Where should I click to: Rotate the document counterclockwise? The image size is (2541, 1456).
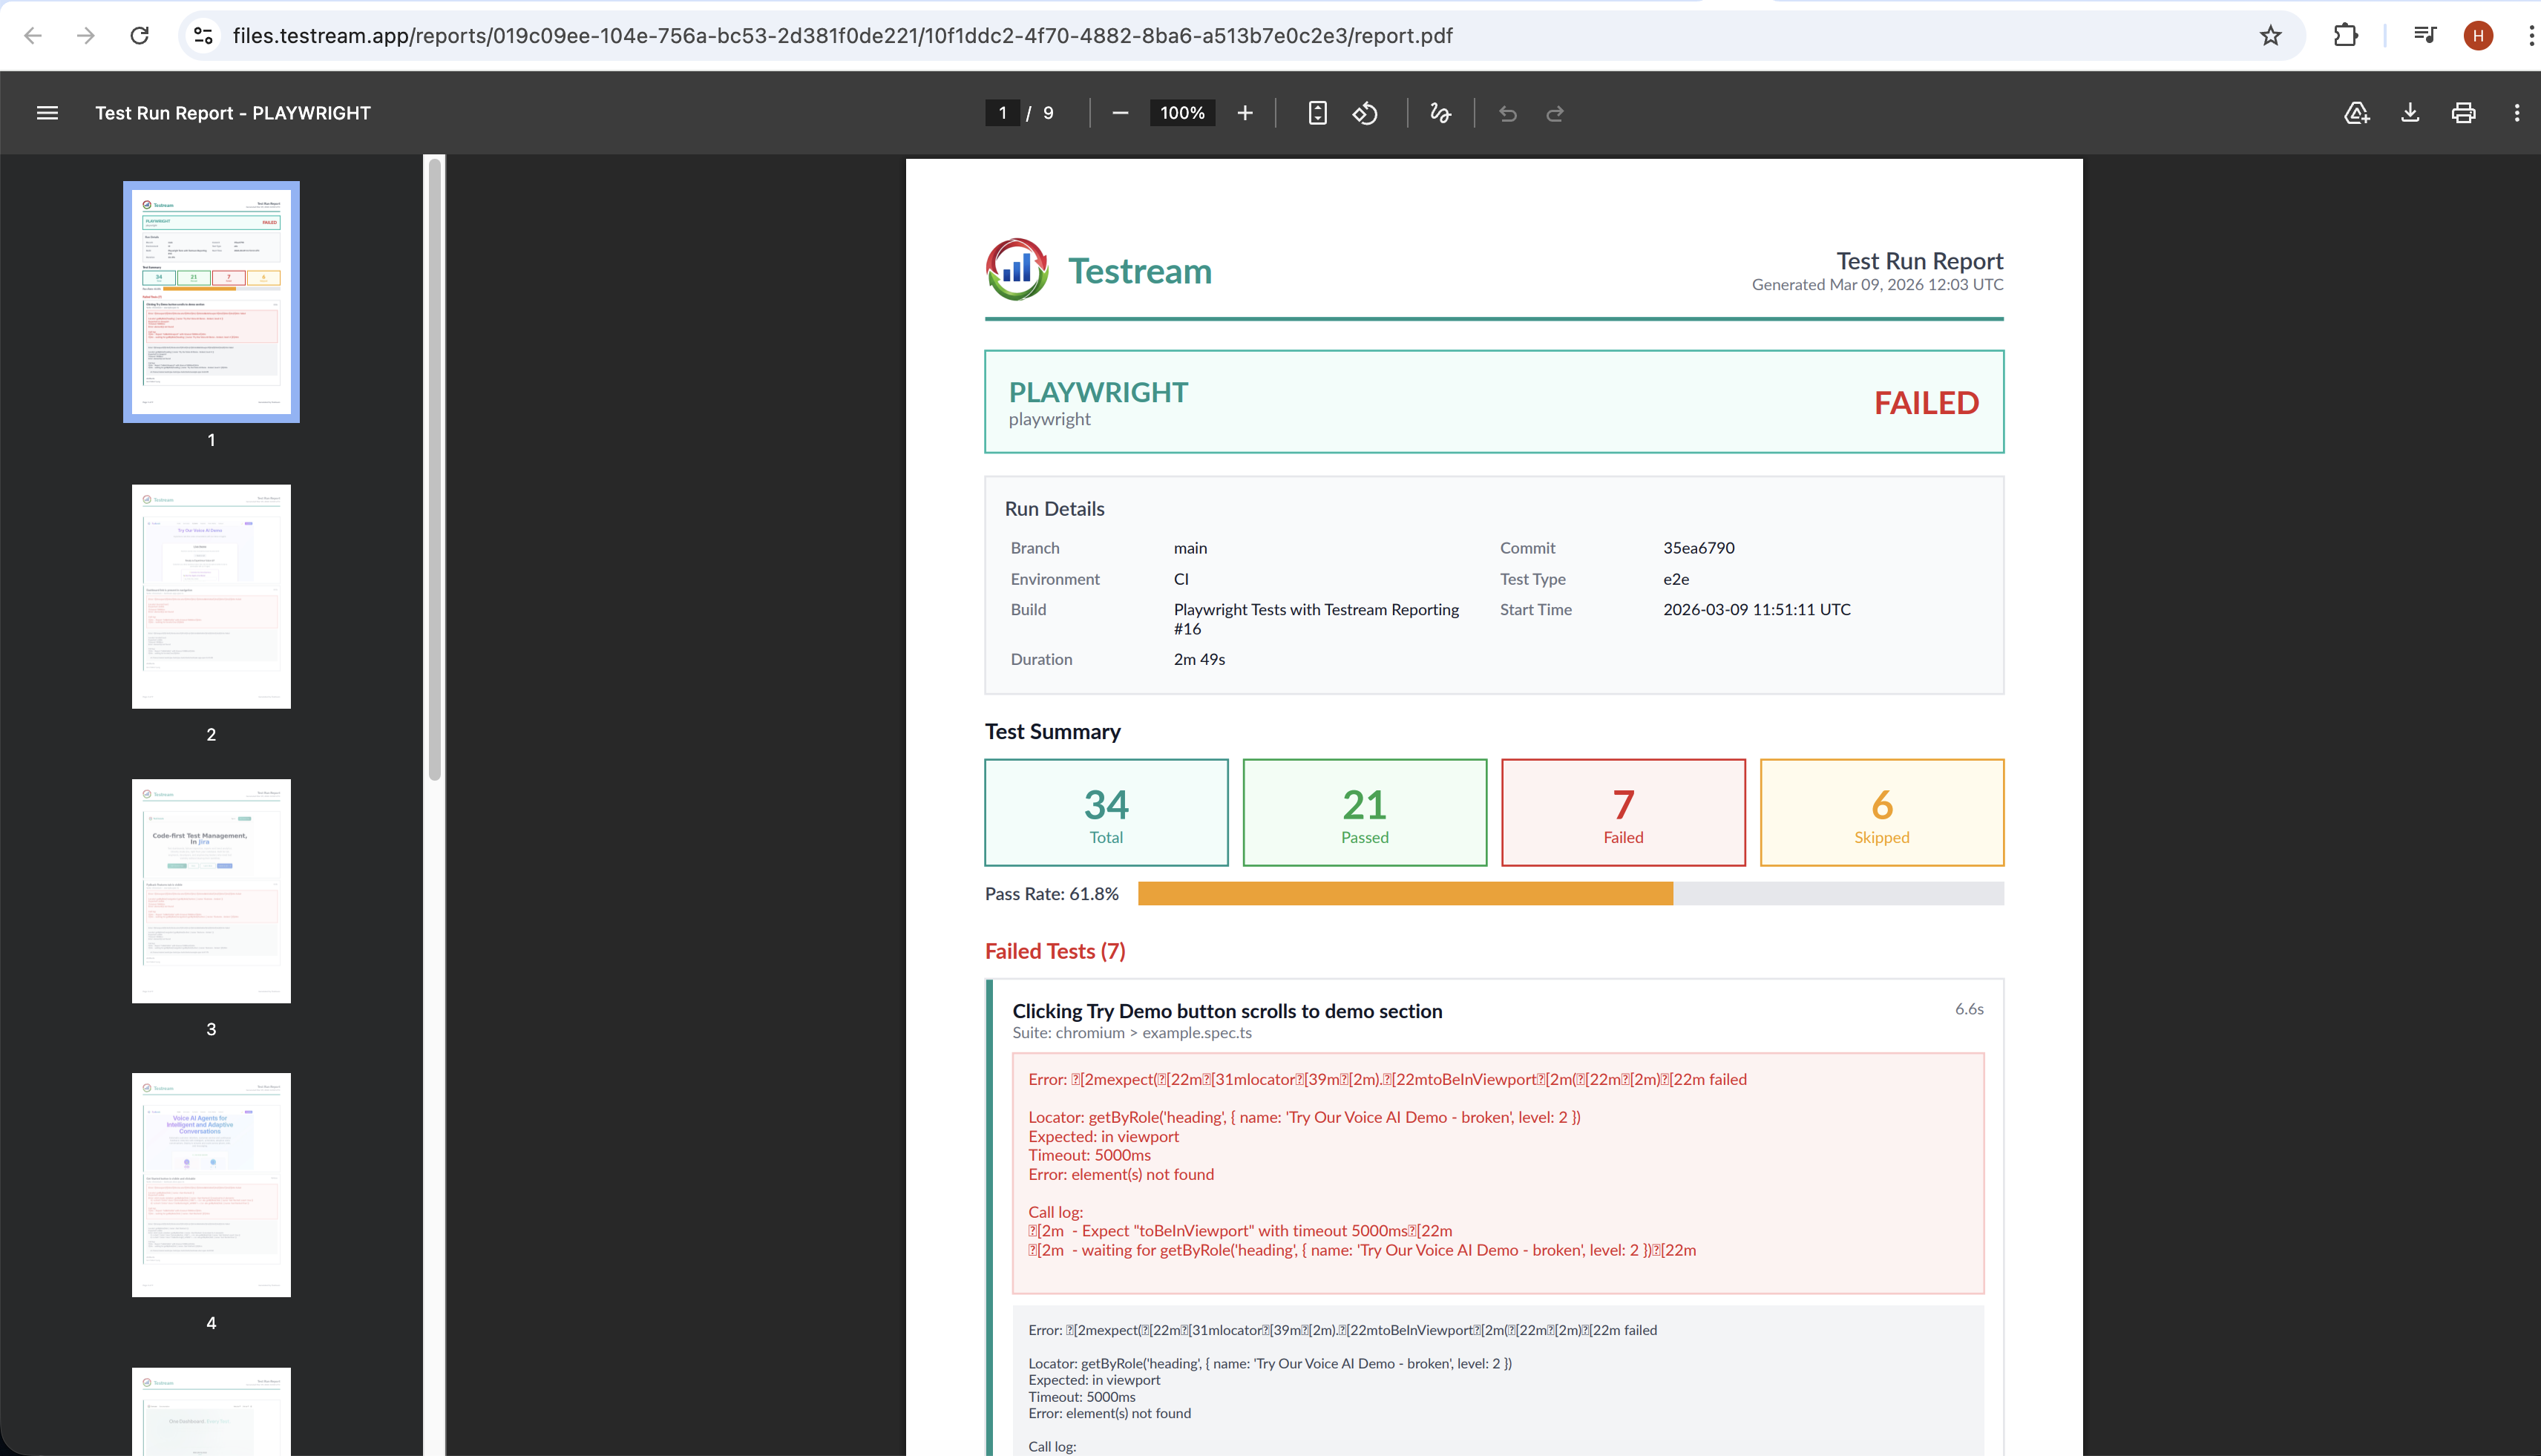pyautogui.click(x=1365, y=113)
